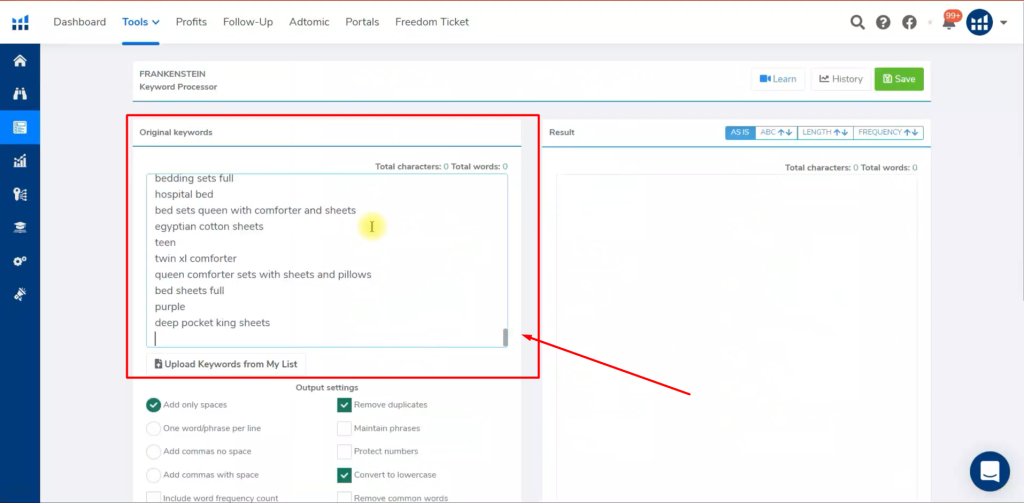Click the account avatar icon
The width and height of the screenshot is (1024, 503).
click(980, 22)
